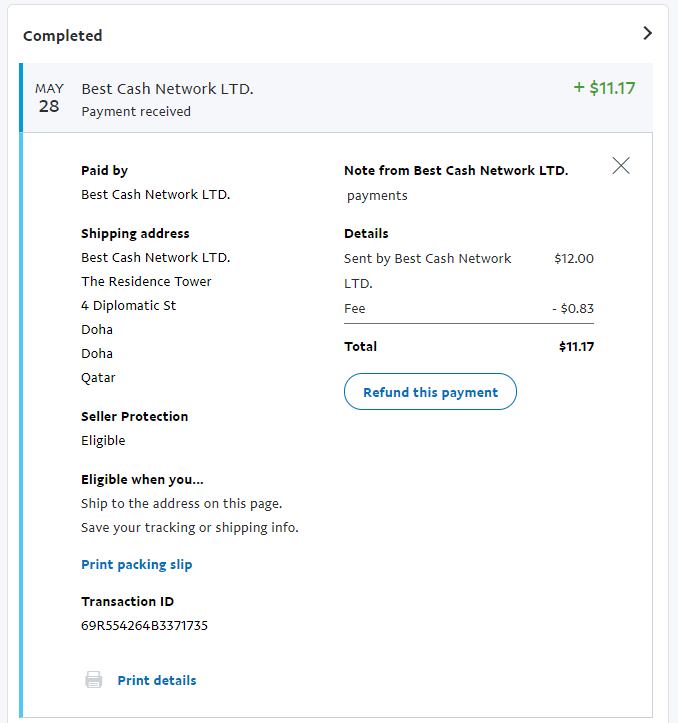Click the $12.00 sent amount

pyautogui.click(x=574, y=259)
